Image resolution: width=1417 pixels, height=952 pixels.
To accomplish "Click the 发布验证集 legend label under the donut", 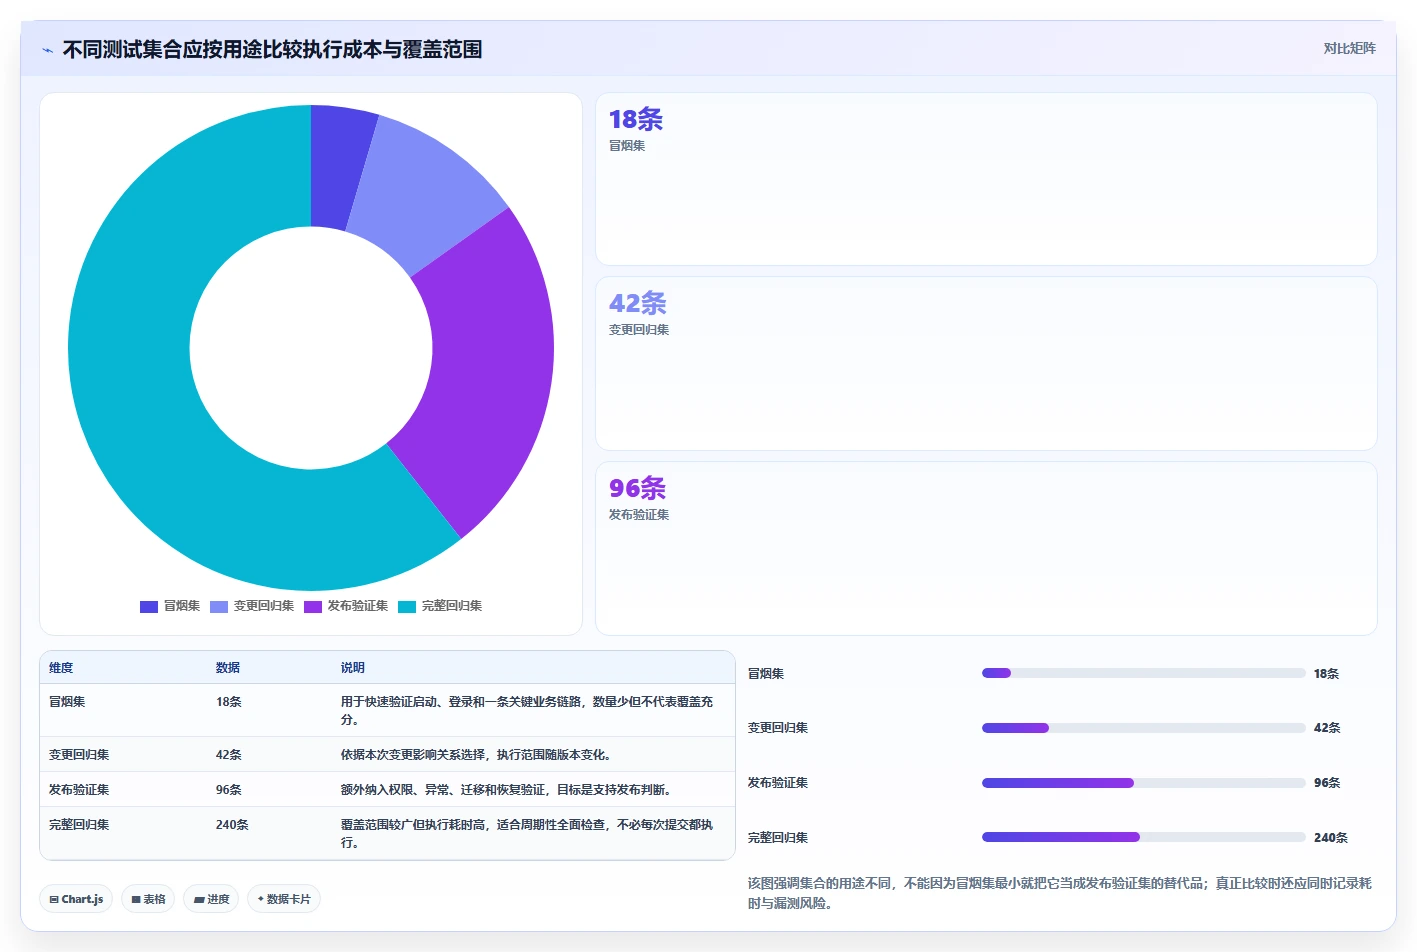I will coord(358,606).
